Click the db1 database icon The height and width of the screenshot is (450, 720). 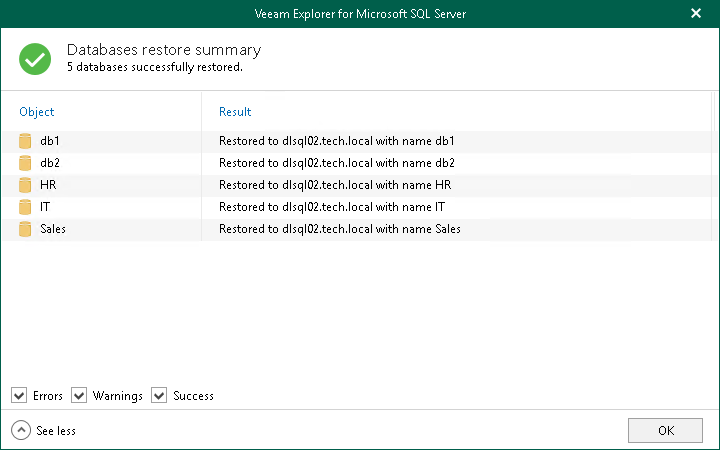26,141
